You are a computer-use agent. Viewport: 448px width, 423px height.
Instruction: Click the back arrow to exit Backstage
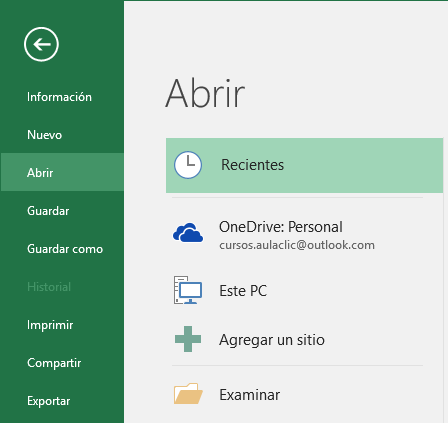tap(41, 44)
